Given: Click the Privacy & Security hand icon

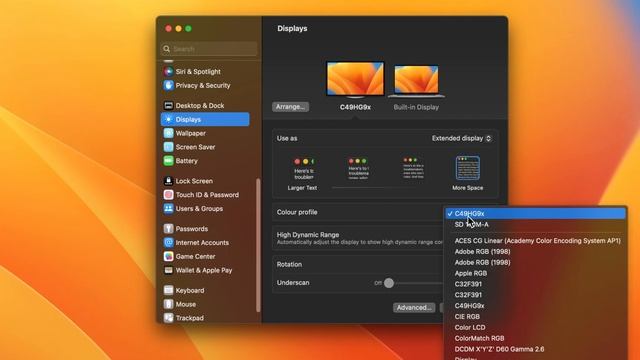Looking at the screenshot, I should (x=168, y=85).
